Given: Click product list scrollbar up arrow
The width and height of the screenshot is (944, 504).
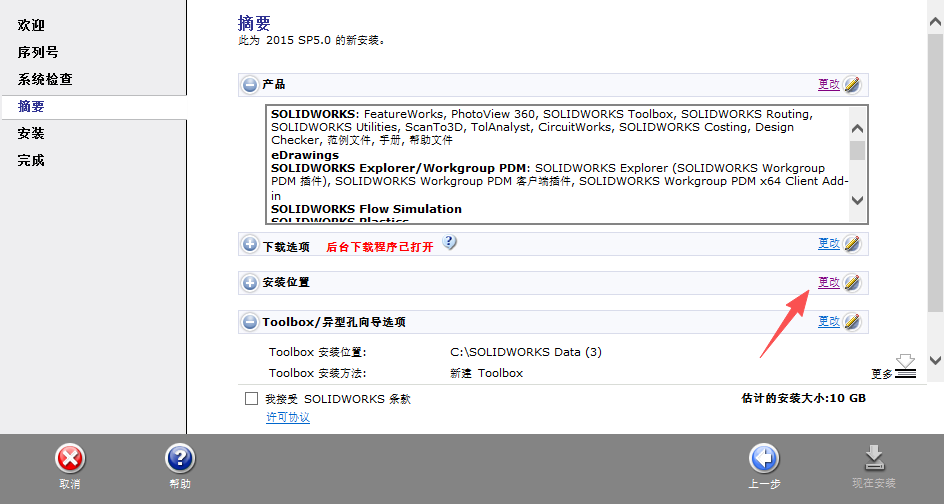Looking at the screenshot, I should tap(857, 128).
